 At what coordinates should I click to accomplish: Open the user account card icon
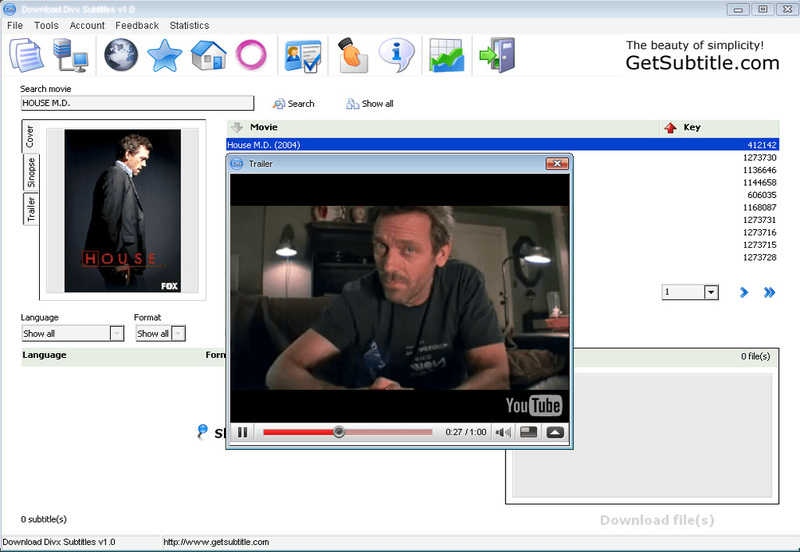coord(303,56)
